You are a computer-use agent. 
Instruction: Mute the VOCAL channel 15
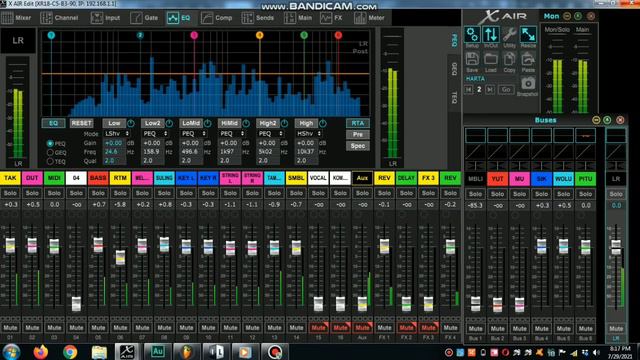point(318,327)
